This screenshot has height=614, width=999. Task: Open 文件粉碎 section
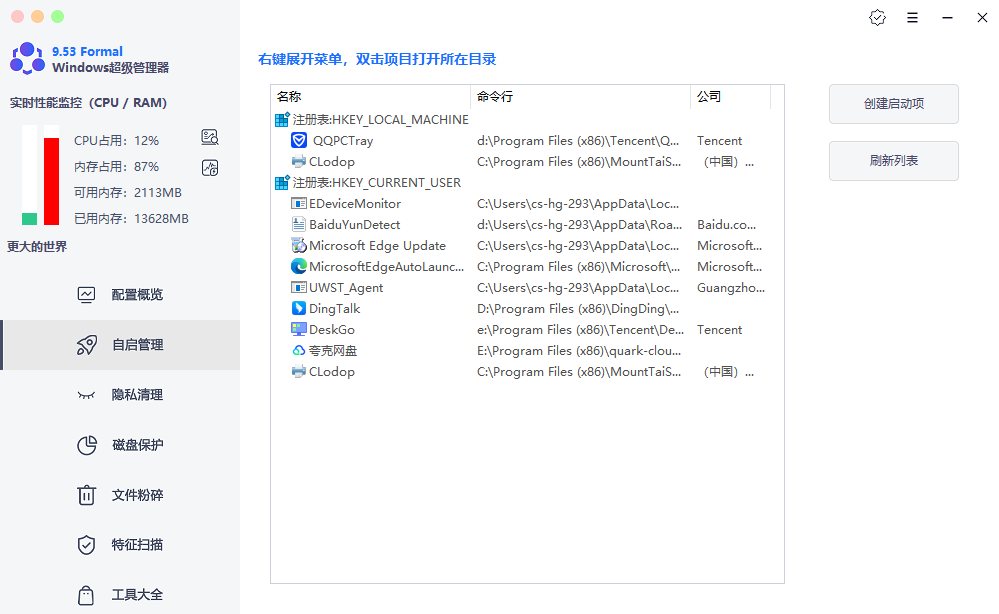[x=121, y=495]
